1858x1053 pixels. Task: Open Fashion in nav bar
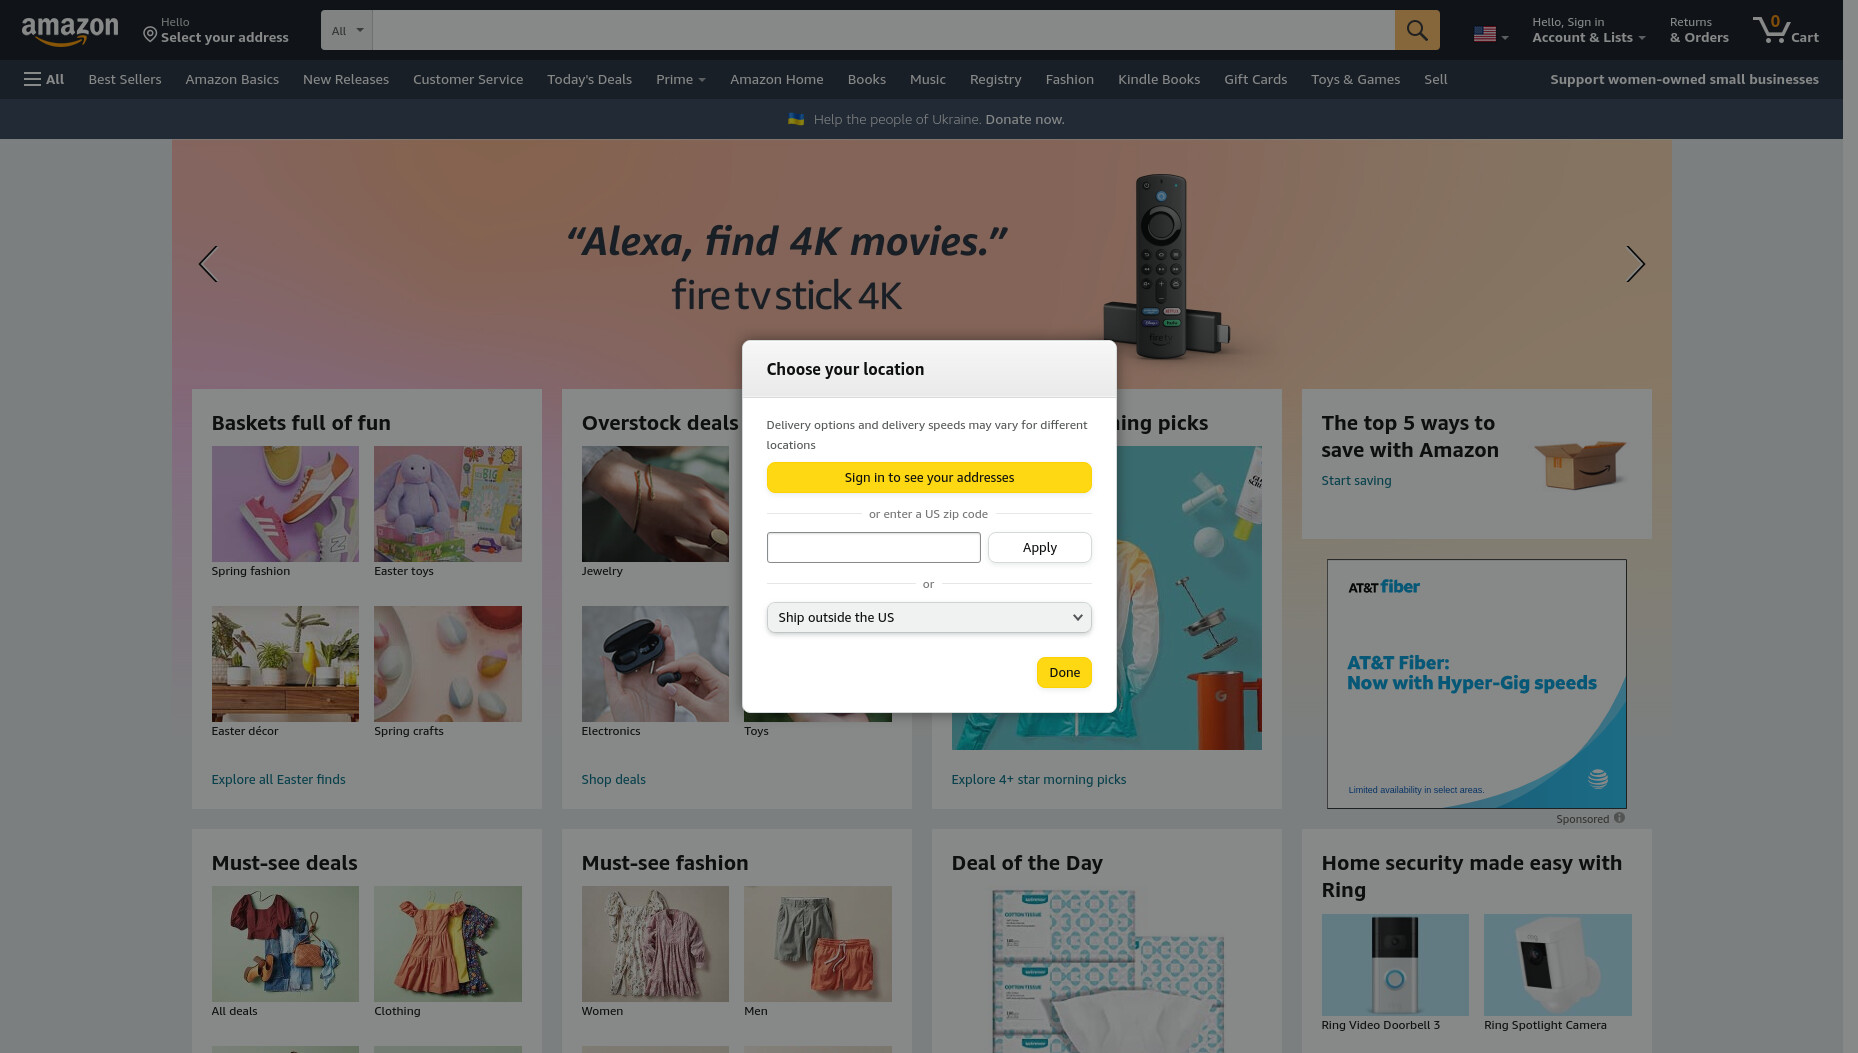(1069, 79)
